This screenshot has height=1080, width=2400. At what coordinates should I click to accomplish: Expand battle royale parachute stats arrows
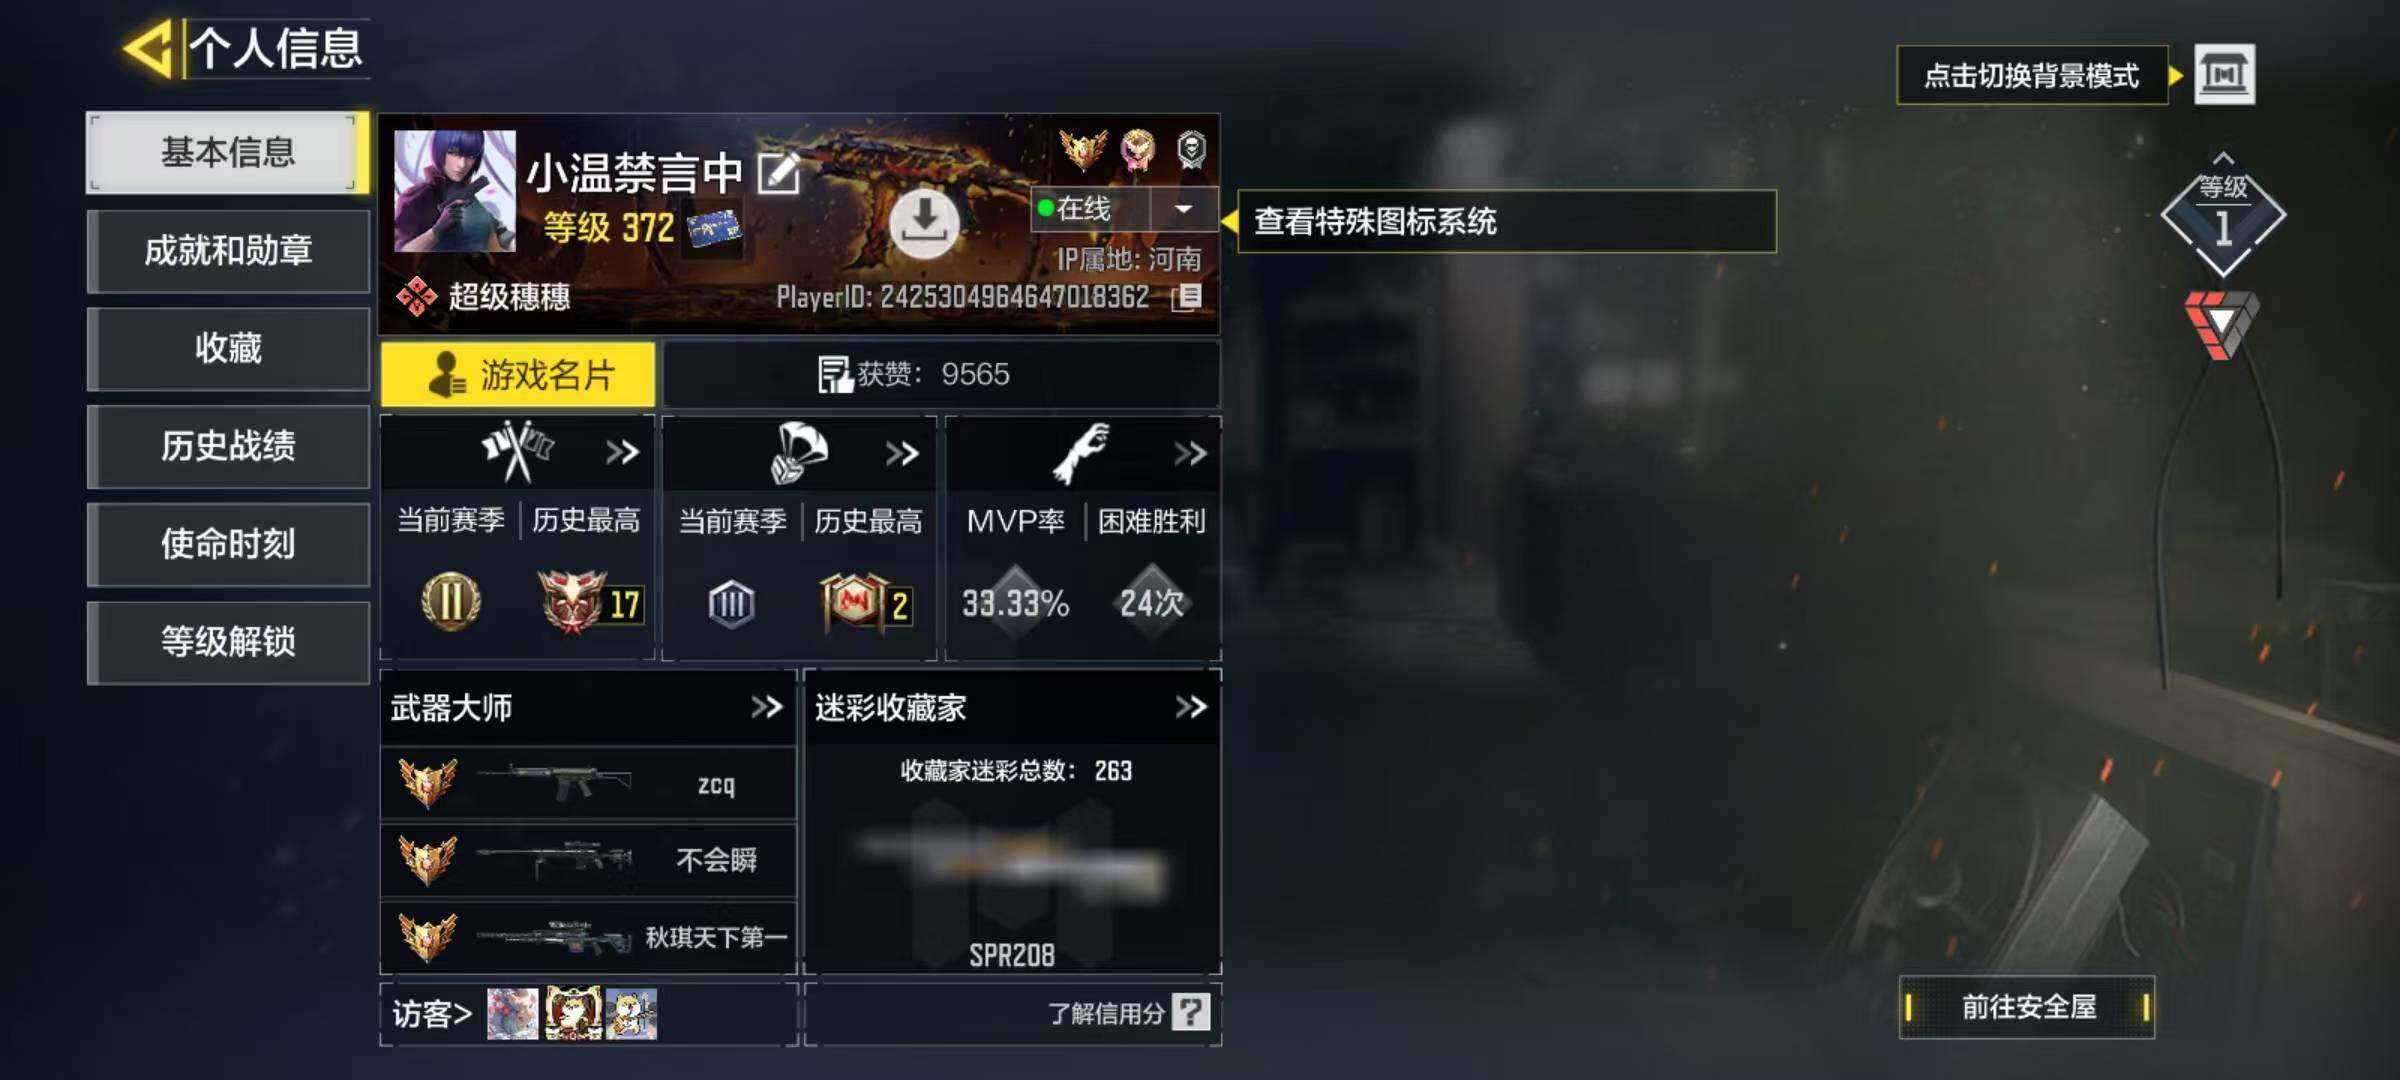(x=901, y=454)
